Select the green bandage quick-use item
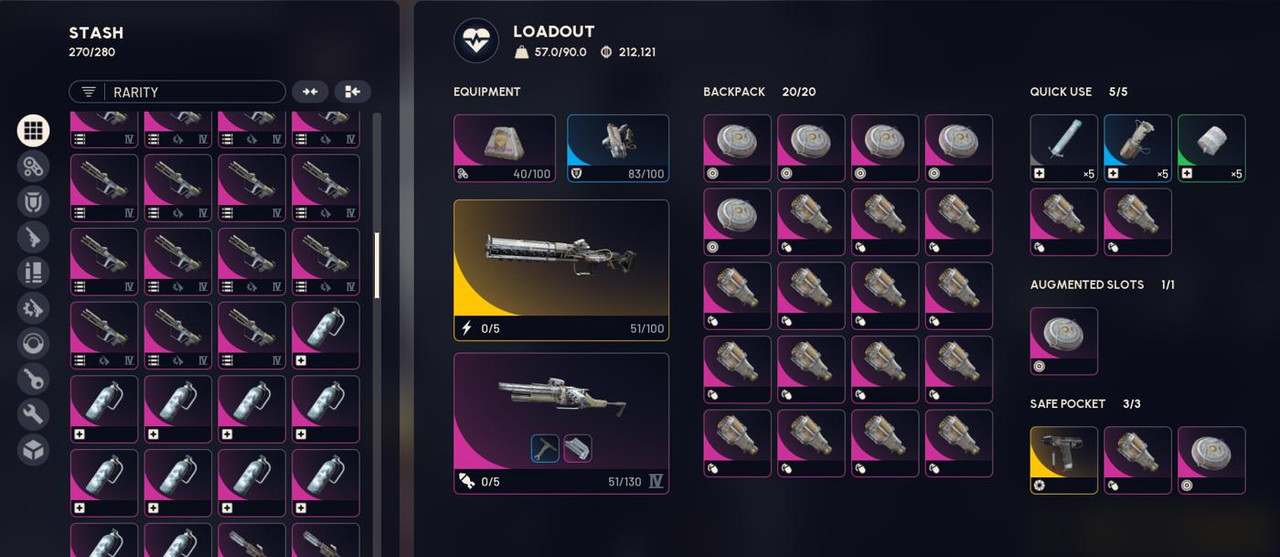1280x557 pixels. [x=1212, y=148]
